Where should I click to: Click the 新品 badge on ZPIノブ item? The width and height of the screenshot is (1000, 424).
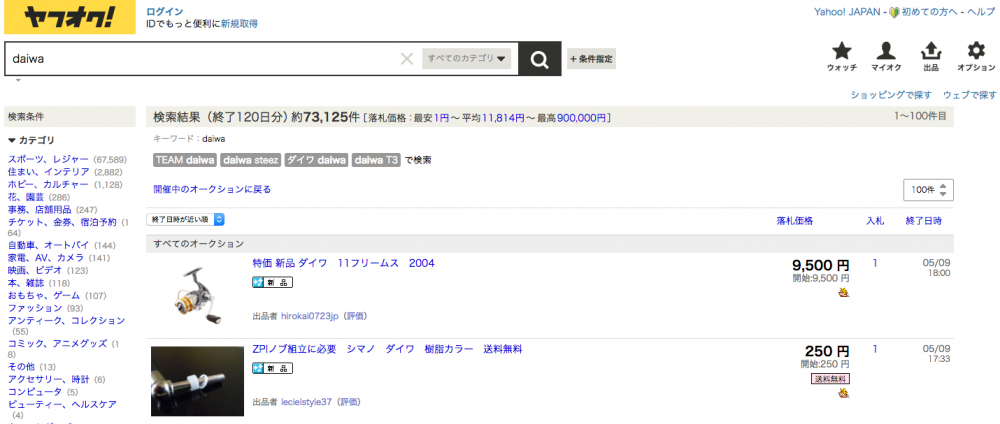point(272,368)
